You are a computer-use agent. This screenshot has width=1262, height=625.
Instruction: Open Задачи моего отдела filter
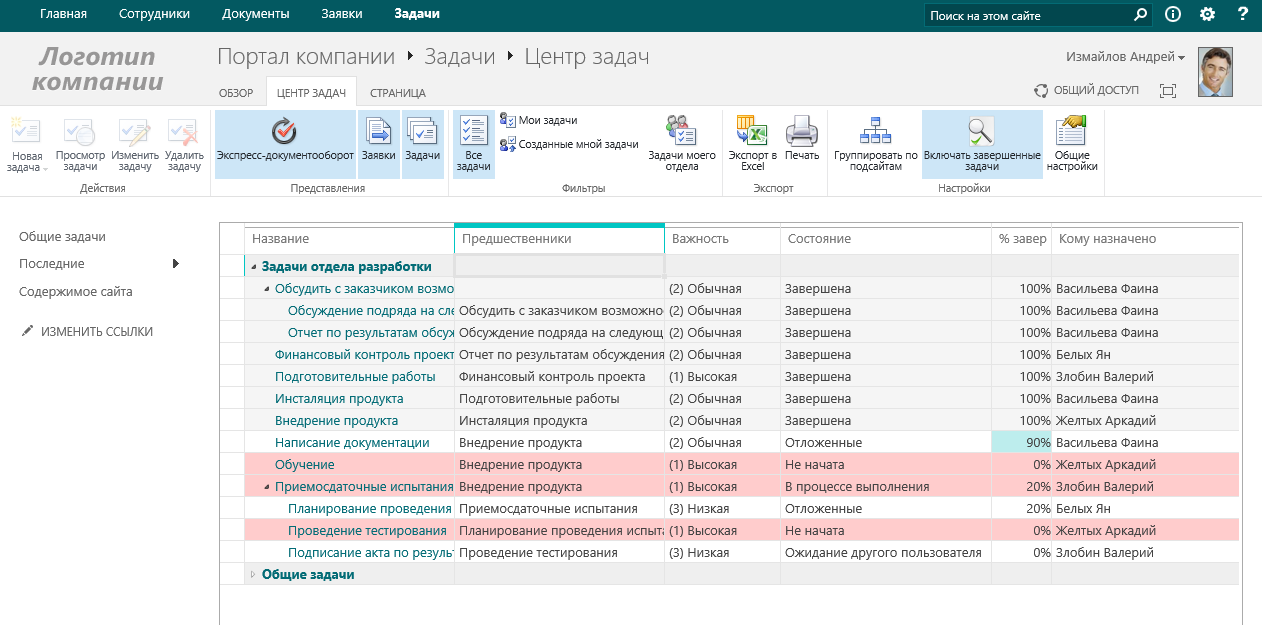coord(681,143)
